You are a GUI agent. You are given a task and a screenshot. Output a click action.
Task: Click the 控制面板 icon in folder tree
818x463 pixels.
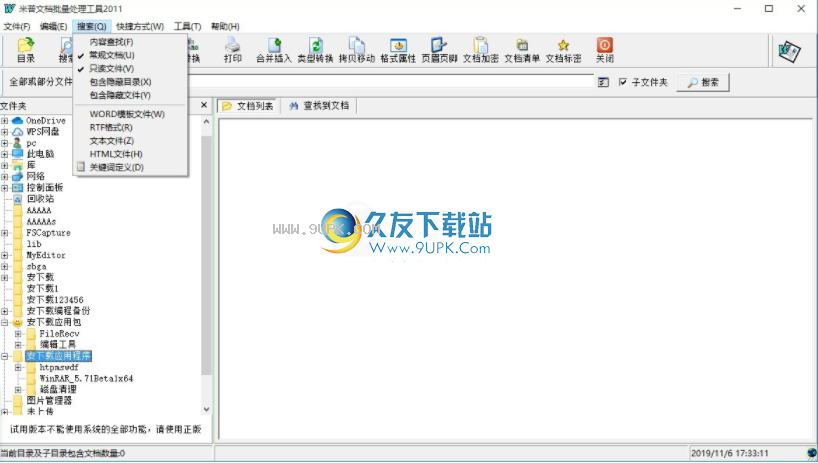coord(18,187)
